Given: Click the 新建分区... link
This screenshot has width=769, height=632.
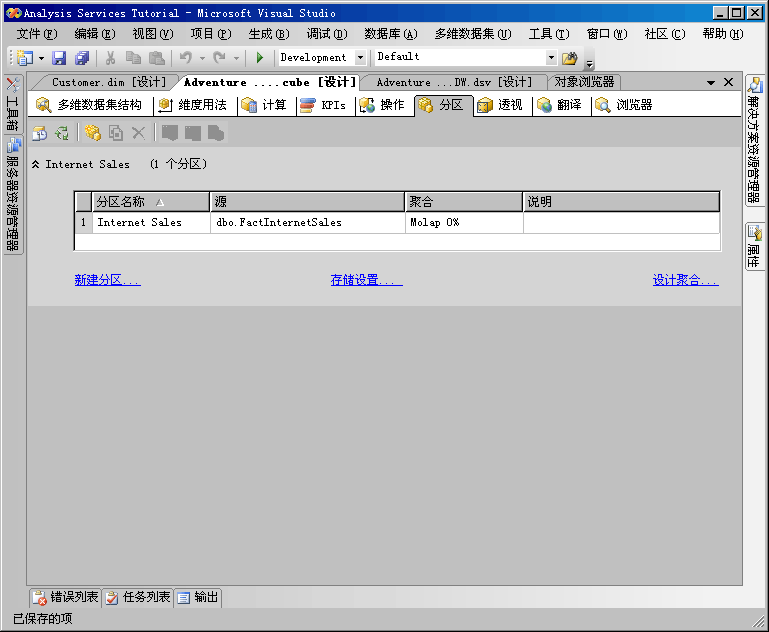Looking at the screenshot, I should 107,280.
